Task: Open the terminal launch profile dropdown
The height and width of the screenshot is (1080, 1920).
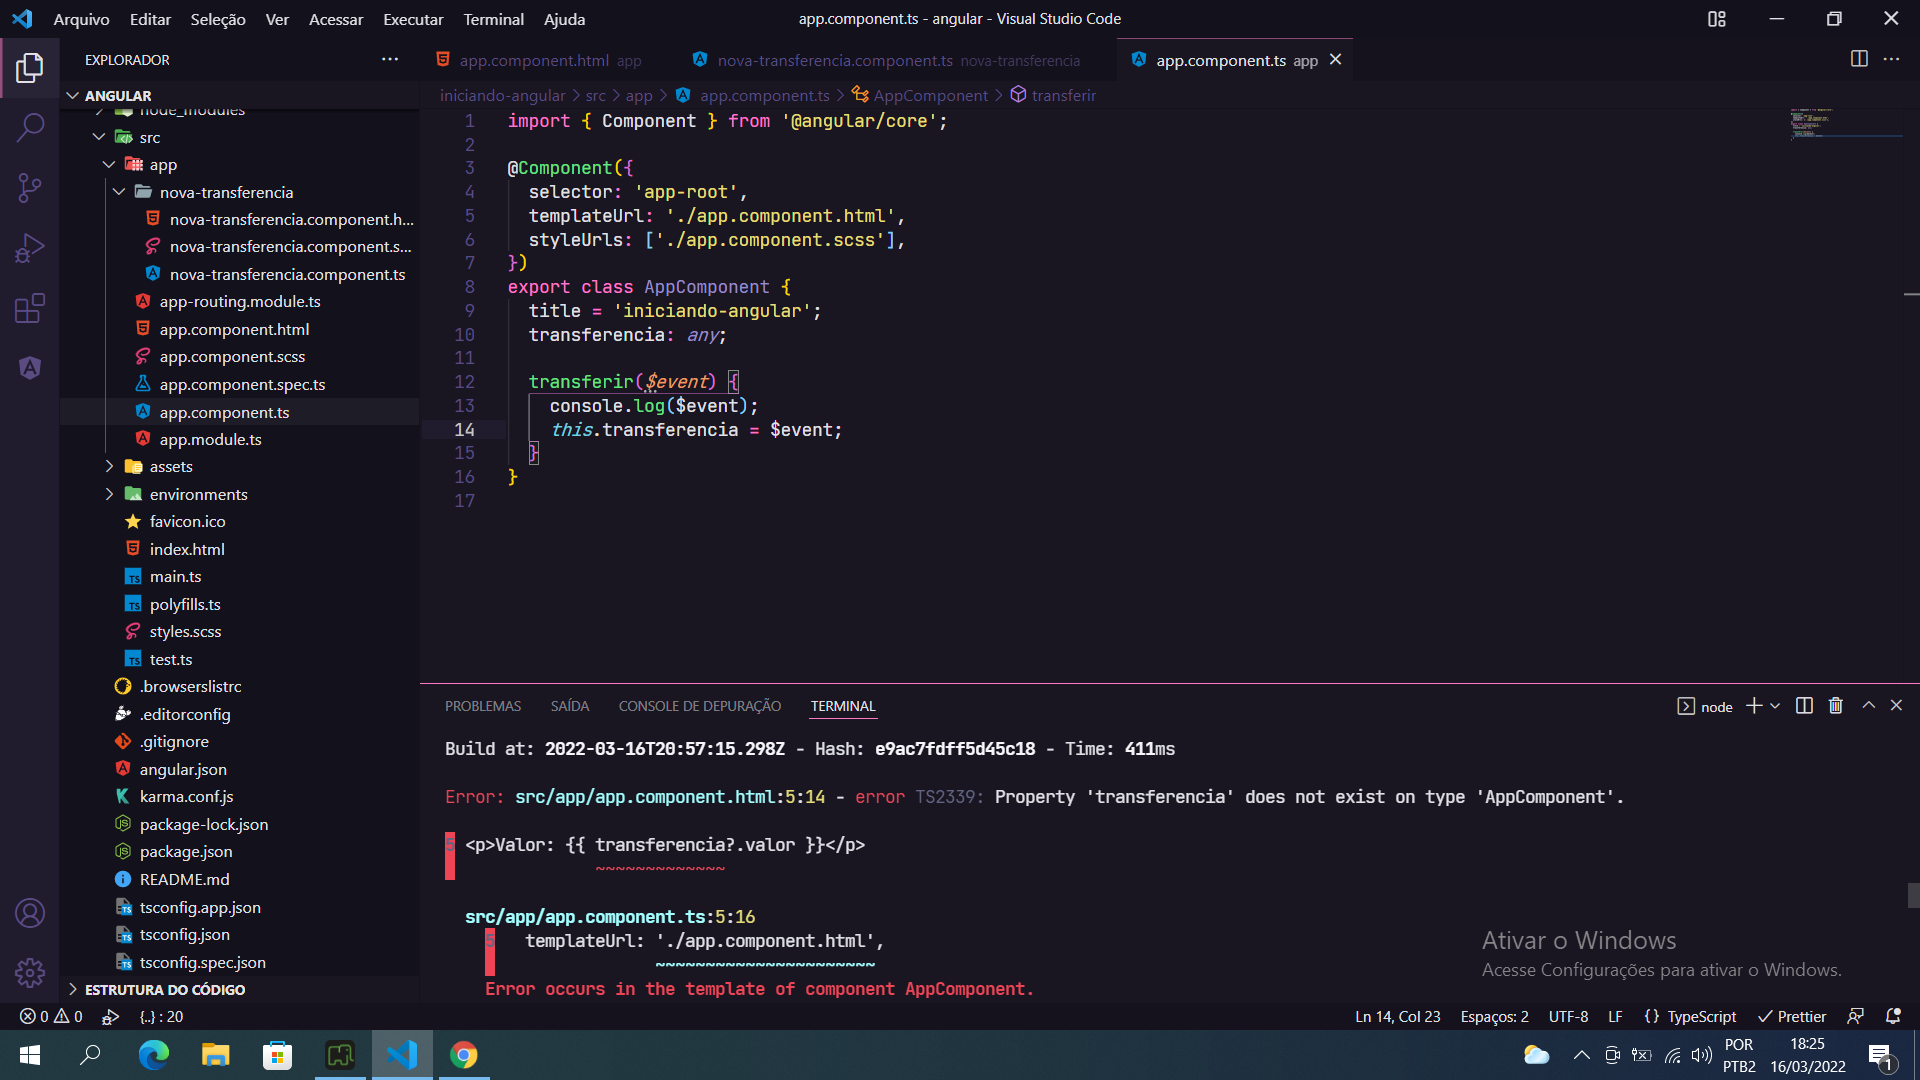Action: tap(1775, 706)
